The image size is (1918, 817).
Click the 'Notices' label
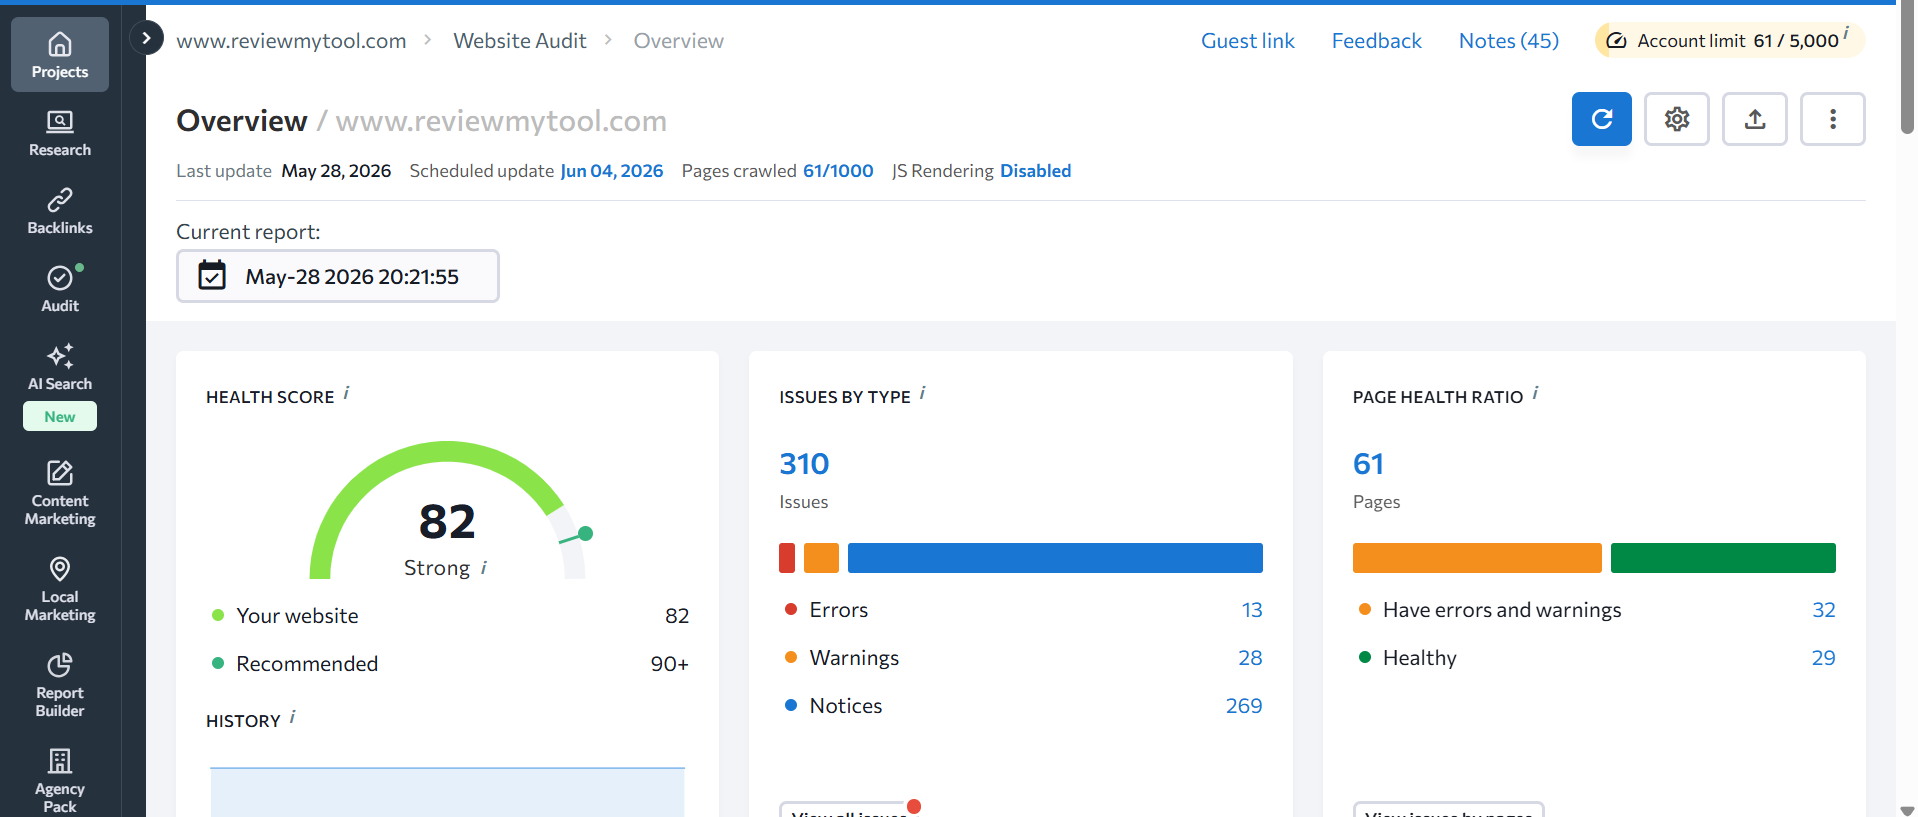click(x=846, y=706)
